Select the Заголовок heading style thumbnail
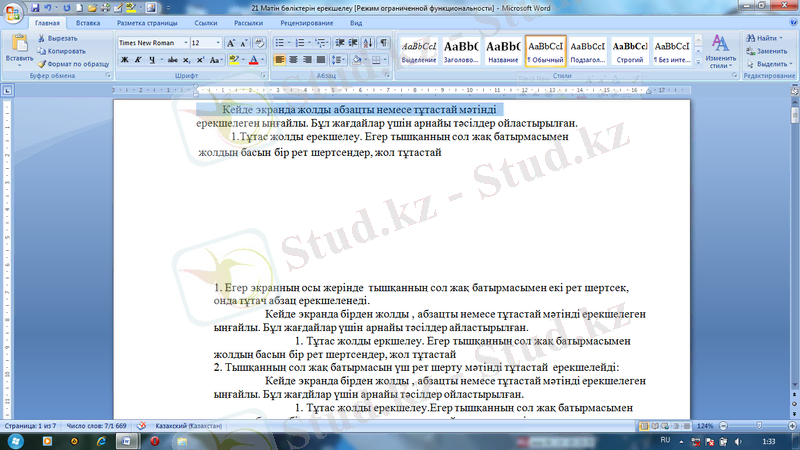The width and height of the screenshot is (800, 450). 461,51
